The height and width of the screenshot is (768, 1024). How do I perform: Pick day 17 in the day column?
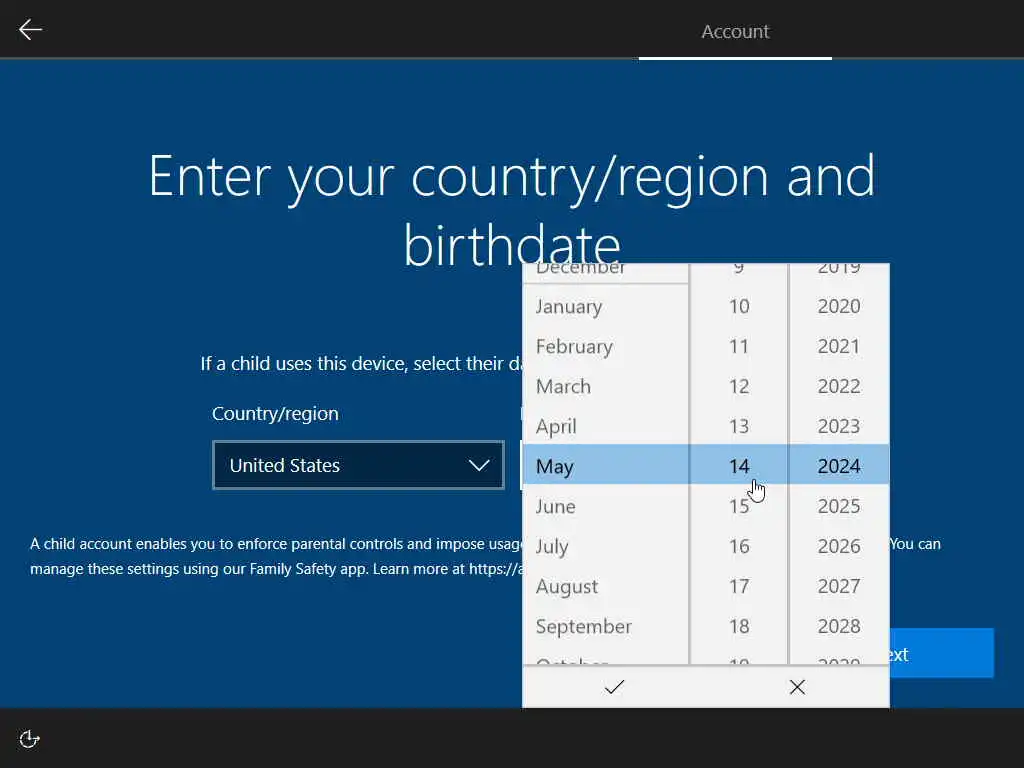pos(739,586)
